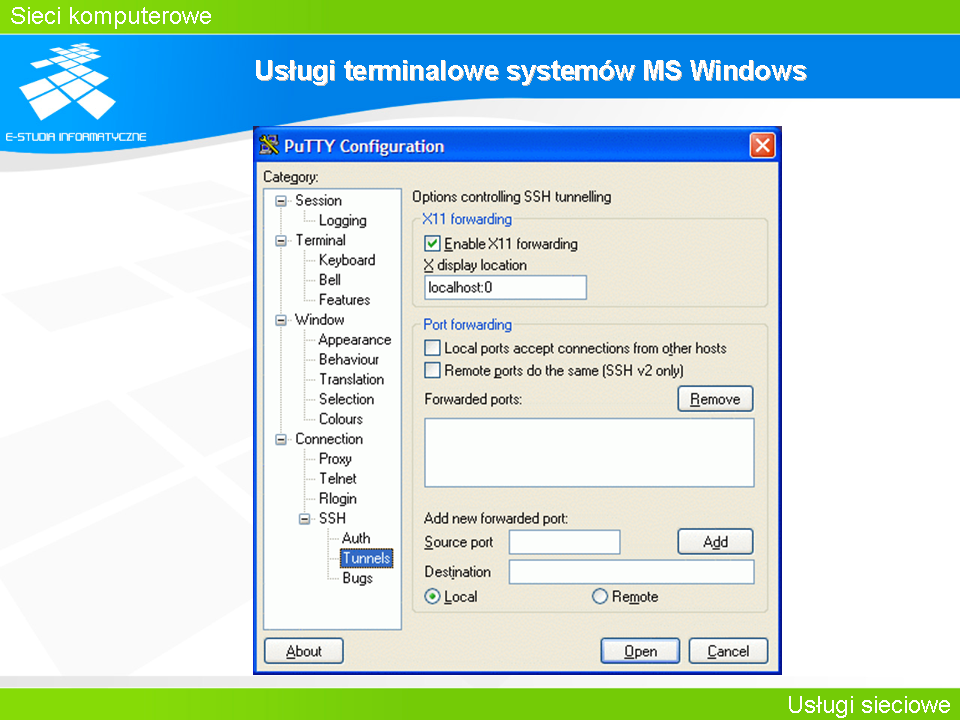Open the Behaviour category
960x720 pixels.
coord(348,359)
